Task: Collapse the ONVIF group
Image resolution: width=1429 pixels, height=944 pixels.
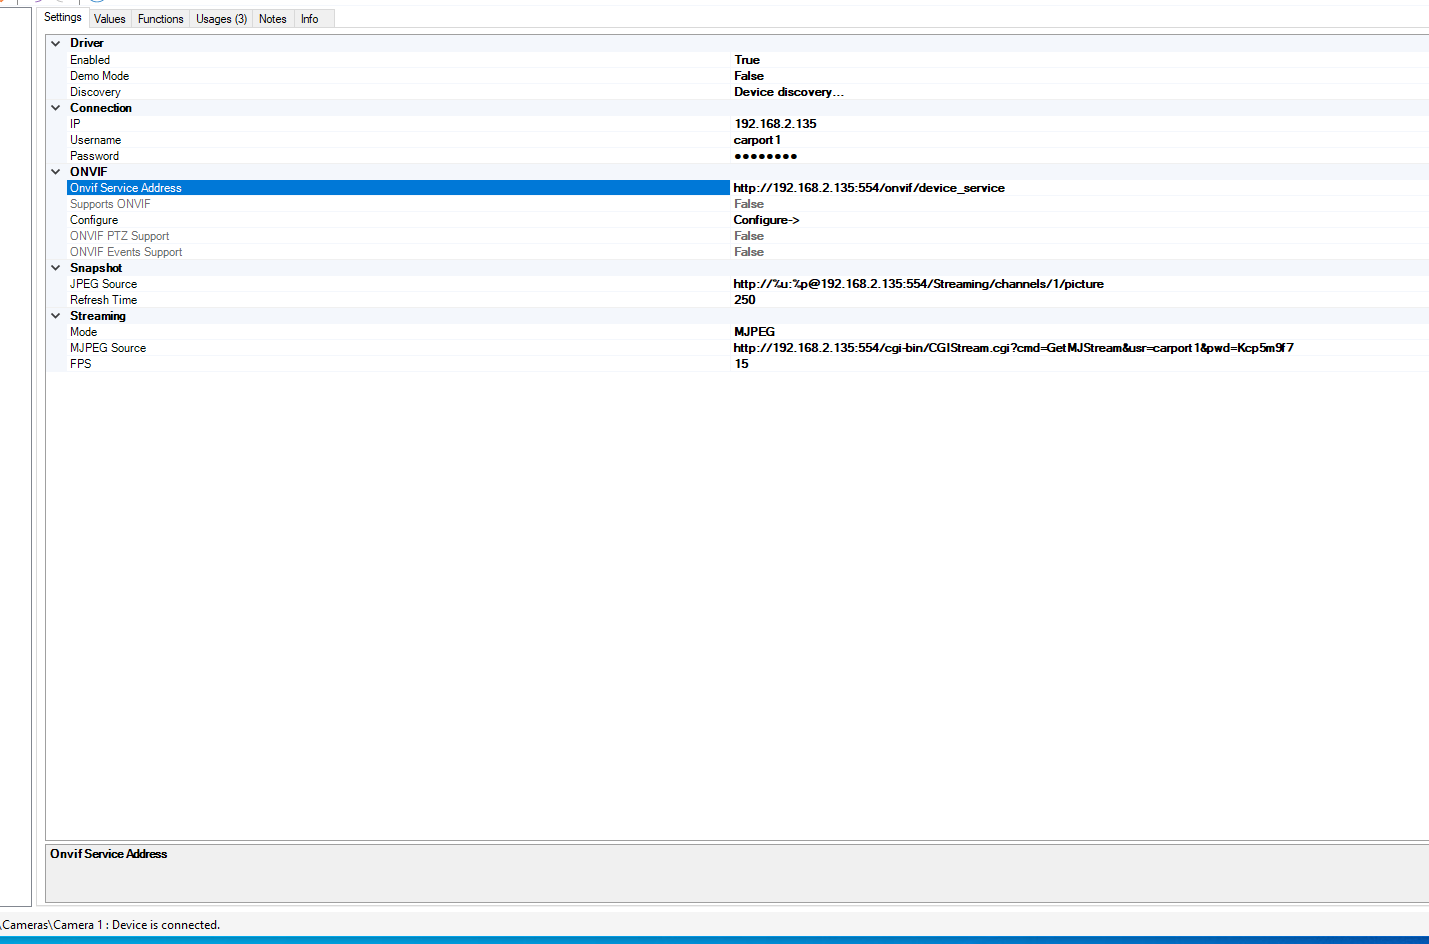Action: (x=56, y=172)
